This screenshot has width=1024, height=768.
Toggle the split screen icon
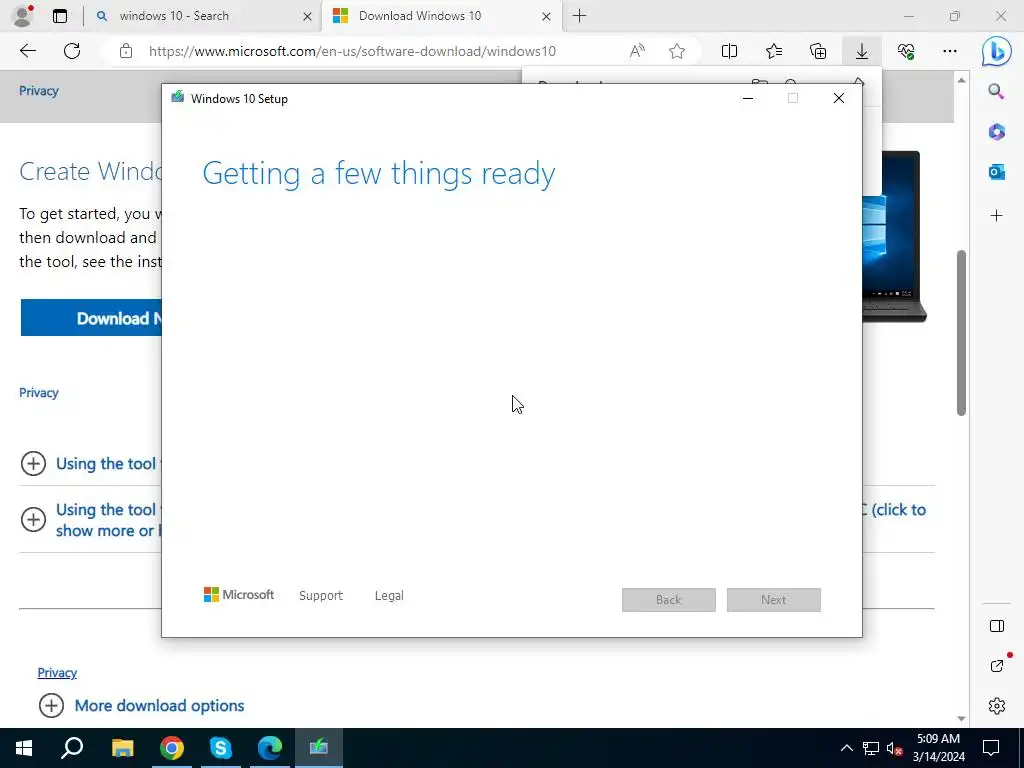click(729, 51)
